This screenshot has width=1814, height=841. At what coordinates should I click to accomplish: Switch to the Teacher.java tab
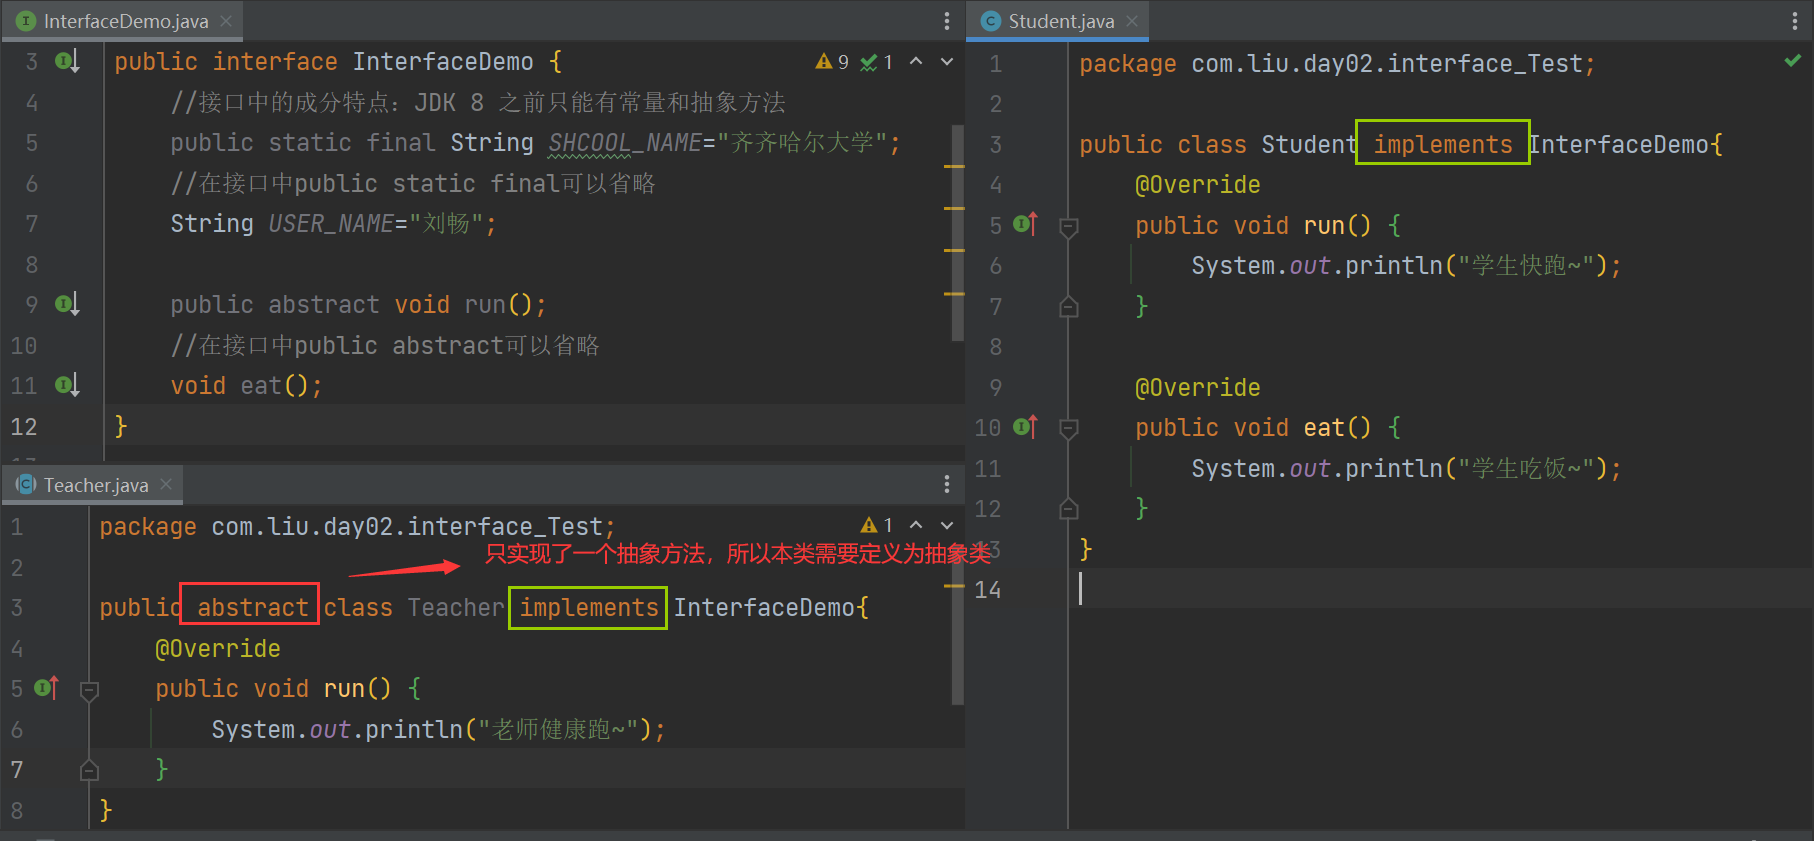96,485
